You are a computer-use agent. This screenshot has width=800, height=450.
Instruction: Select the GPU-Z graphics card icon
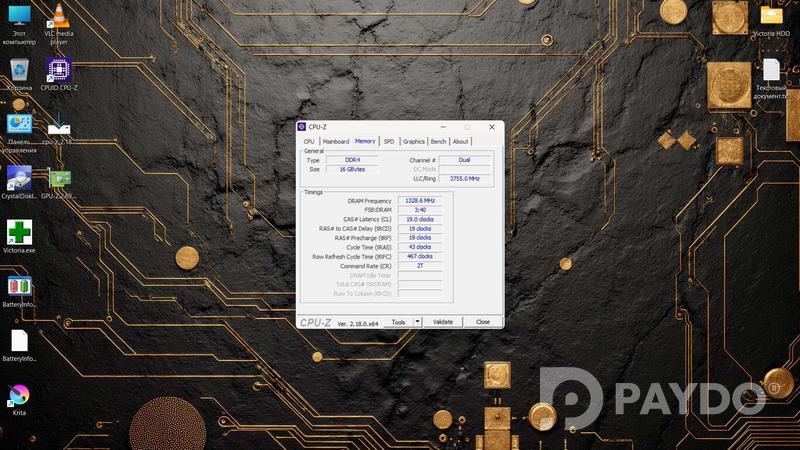click(x=59, y=183)
